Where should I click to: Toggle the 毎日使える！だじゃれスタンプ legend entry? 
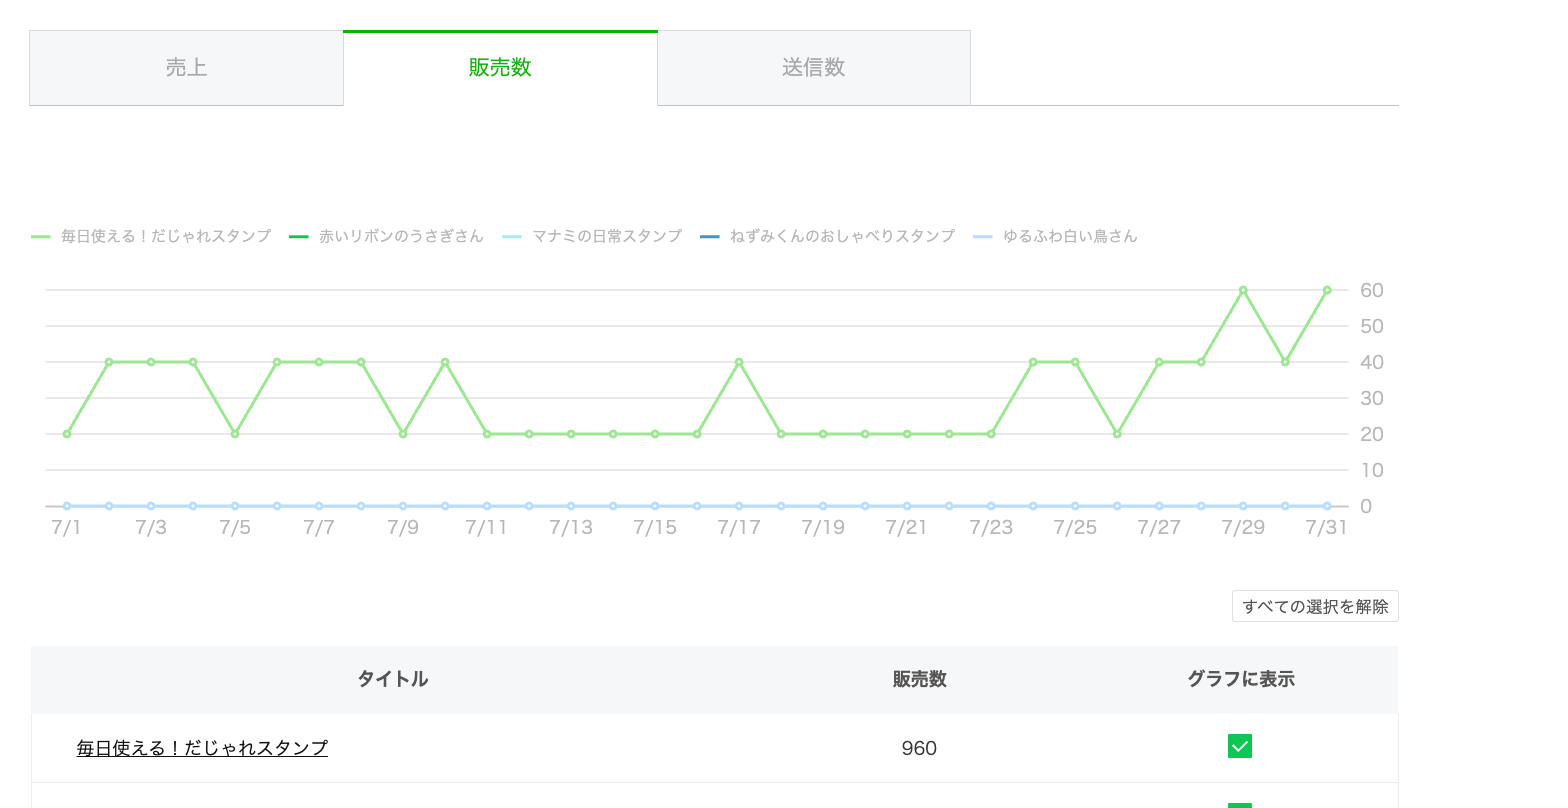click(x=151, y=237)
